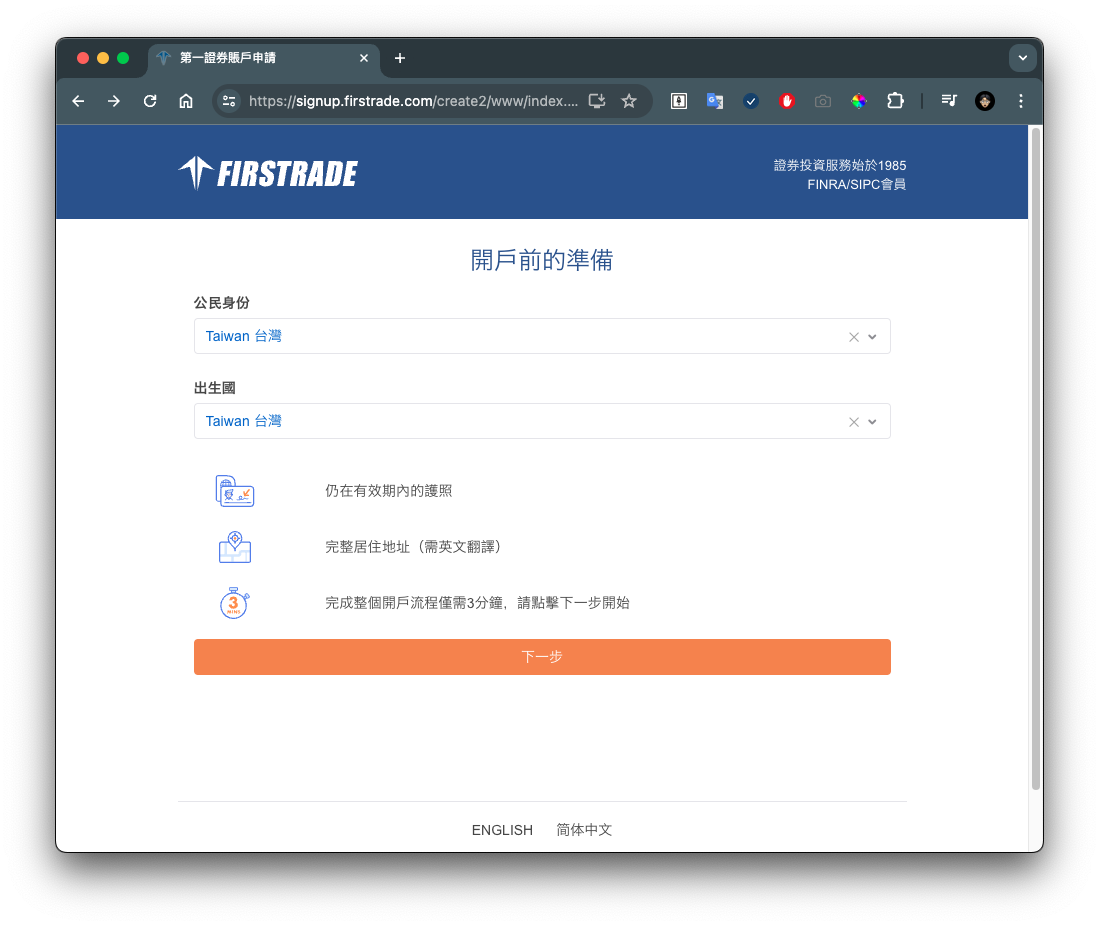Click the 出生國 Taiwan 台灣 field
Viewport: 1099px width, 926px height.
[x=542, y=421]
